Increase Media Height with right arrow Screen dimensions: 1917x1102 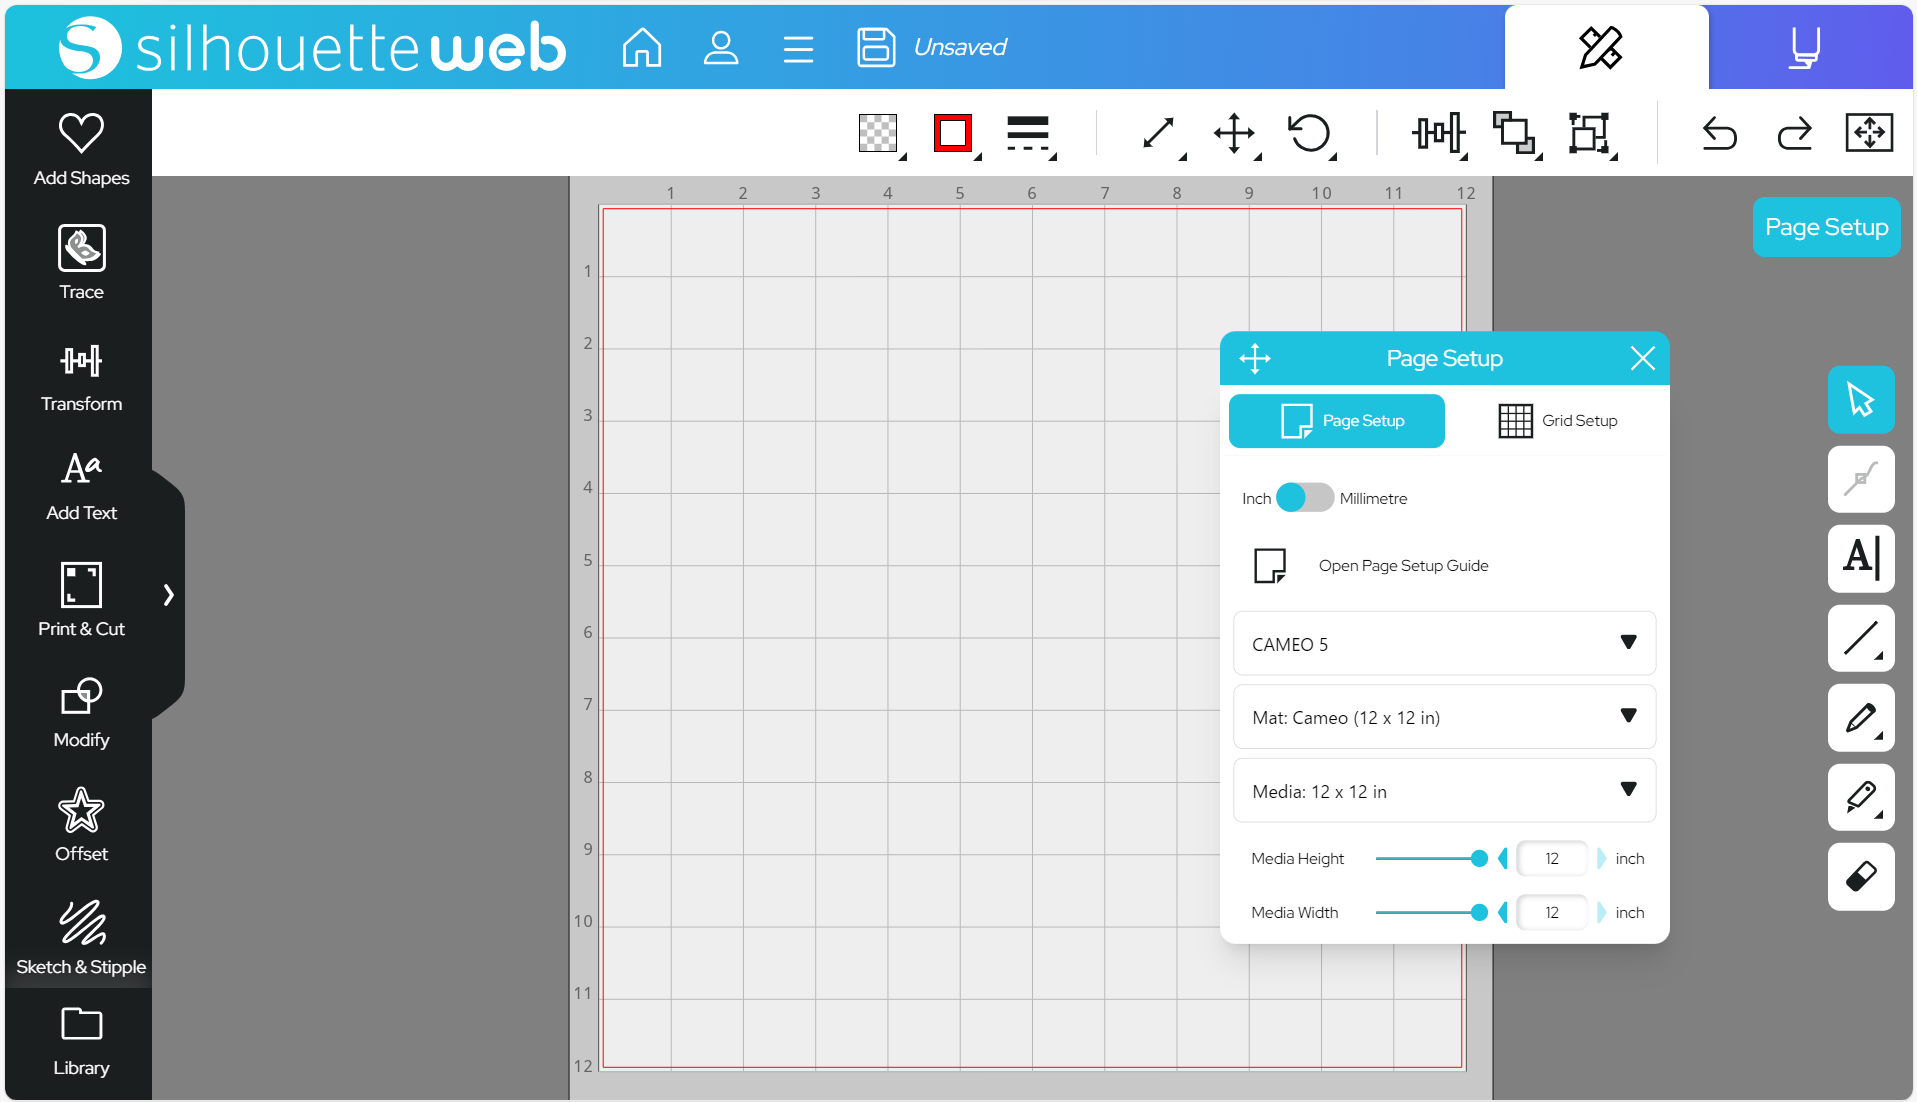(x=1601, y=858)
